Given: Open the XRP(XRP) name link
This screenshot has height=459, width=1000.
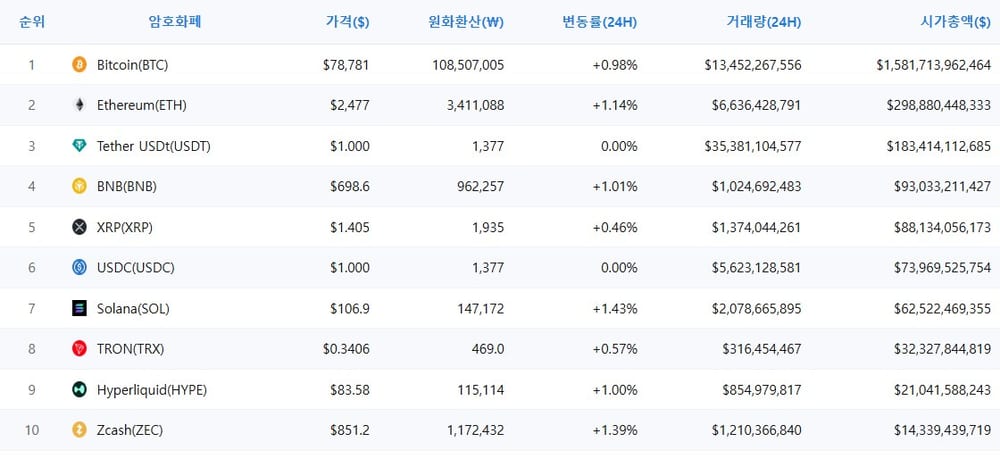Looking at the screenshot, I should (x=125, y=228).
